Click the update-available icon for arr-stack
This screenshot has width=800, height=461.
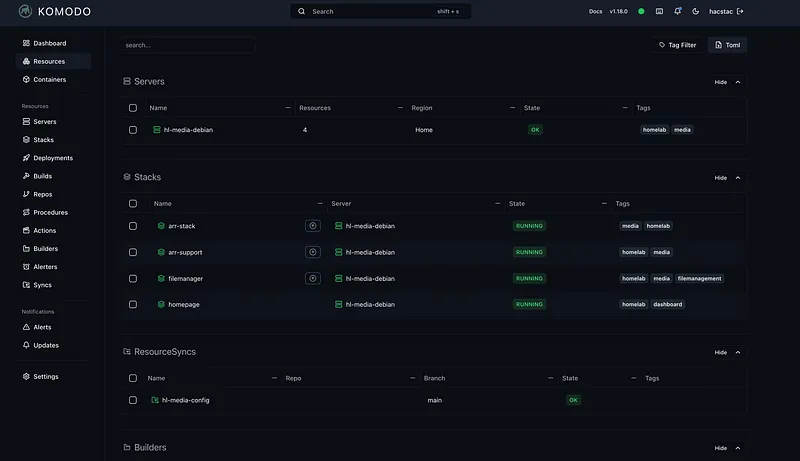313,226
